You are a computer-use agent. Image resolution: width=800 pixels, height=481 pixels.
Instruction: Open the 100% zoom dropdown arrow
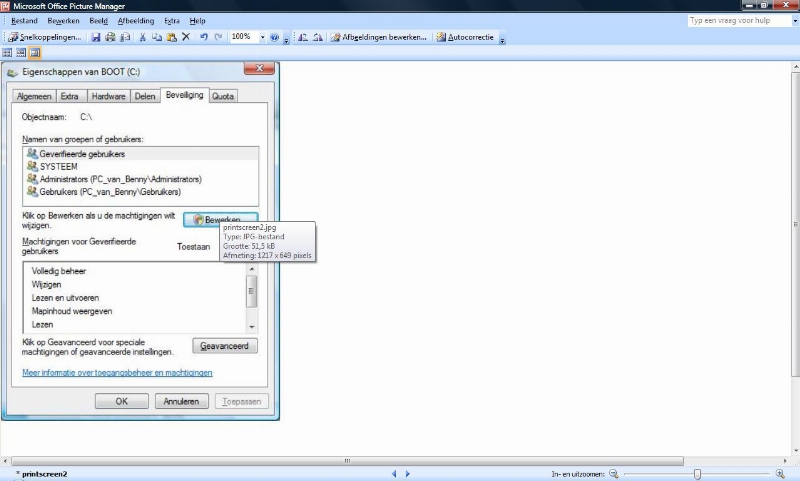pyautogui.click(x=263, y=37)
